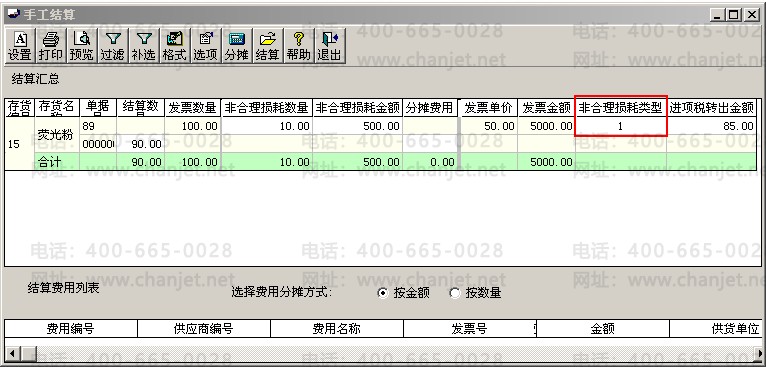This screenshot has width=766, height=367.
Task: Click the 非合理损耗类型 cell showing 1
Action: coord(620,126)
